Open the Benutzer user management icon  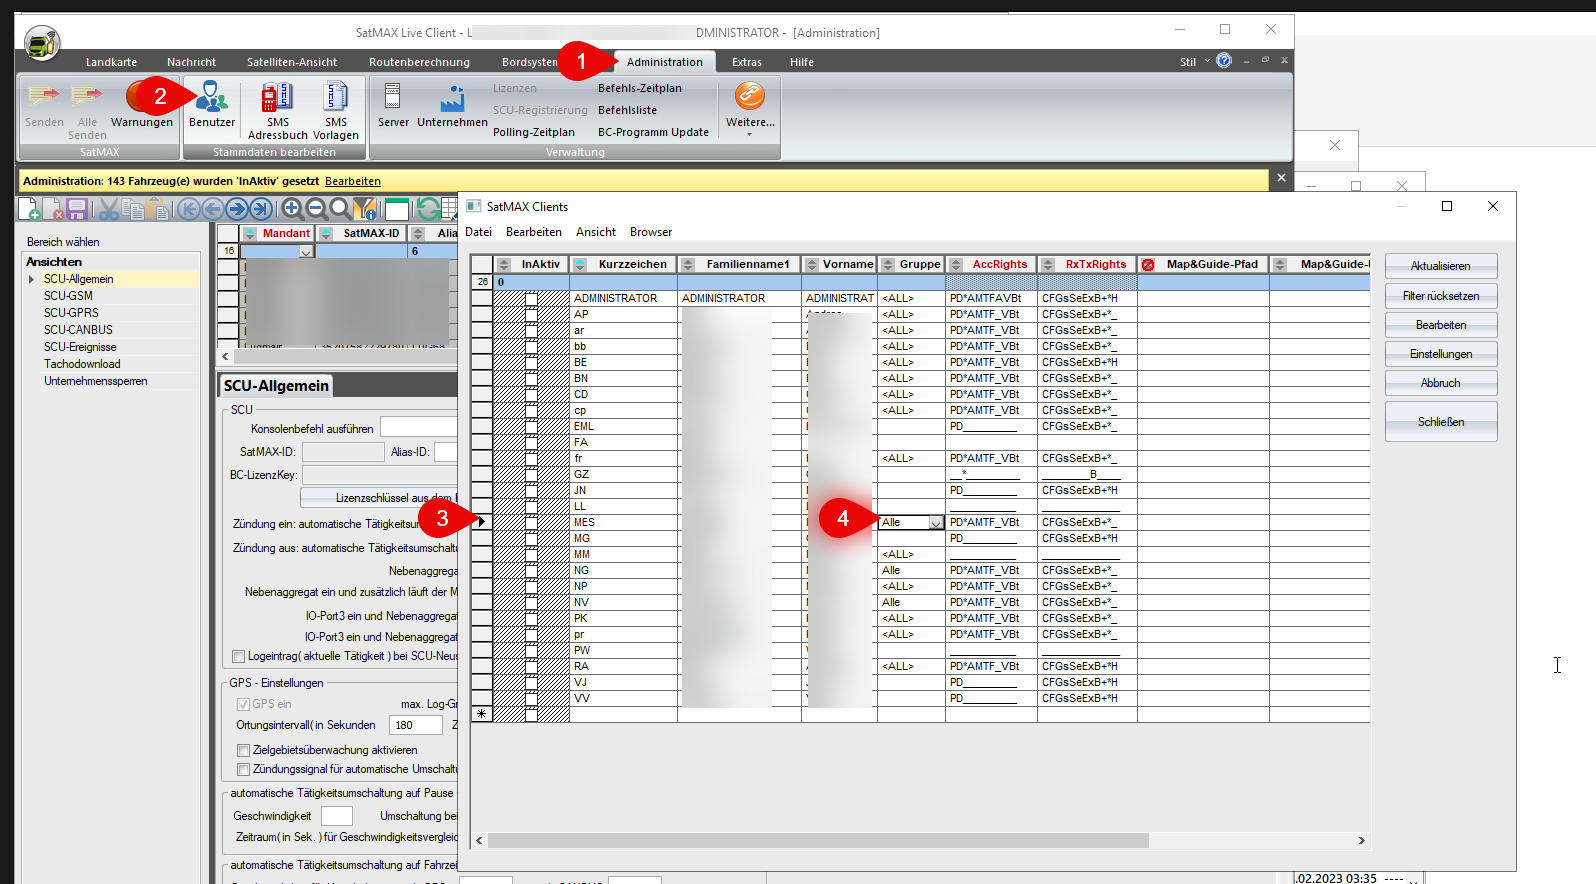coord(212,98)
